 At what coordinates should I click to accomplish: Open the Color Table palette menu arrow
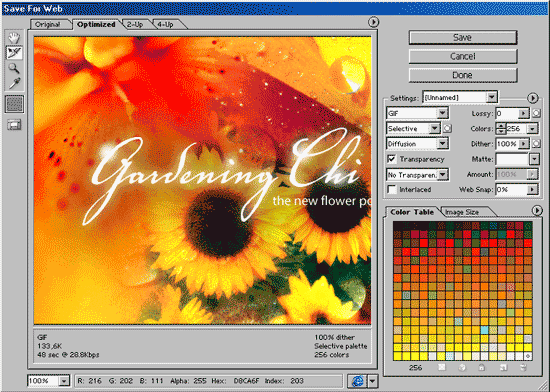click(x=537, y=210)
